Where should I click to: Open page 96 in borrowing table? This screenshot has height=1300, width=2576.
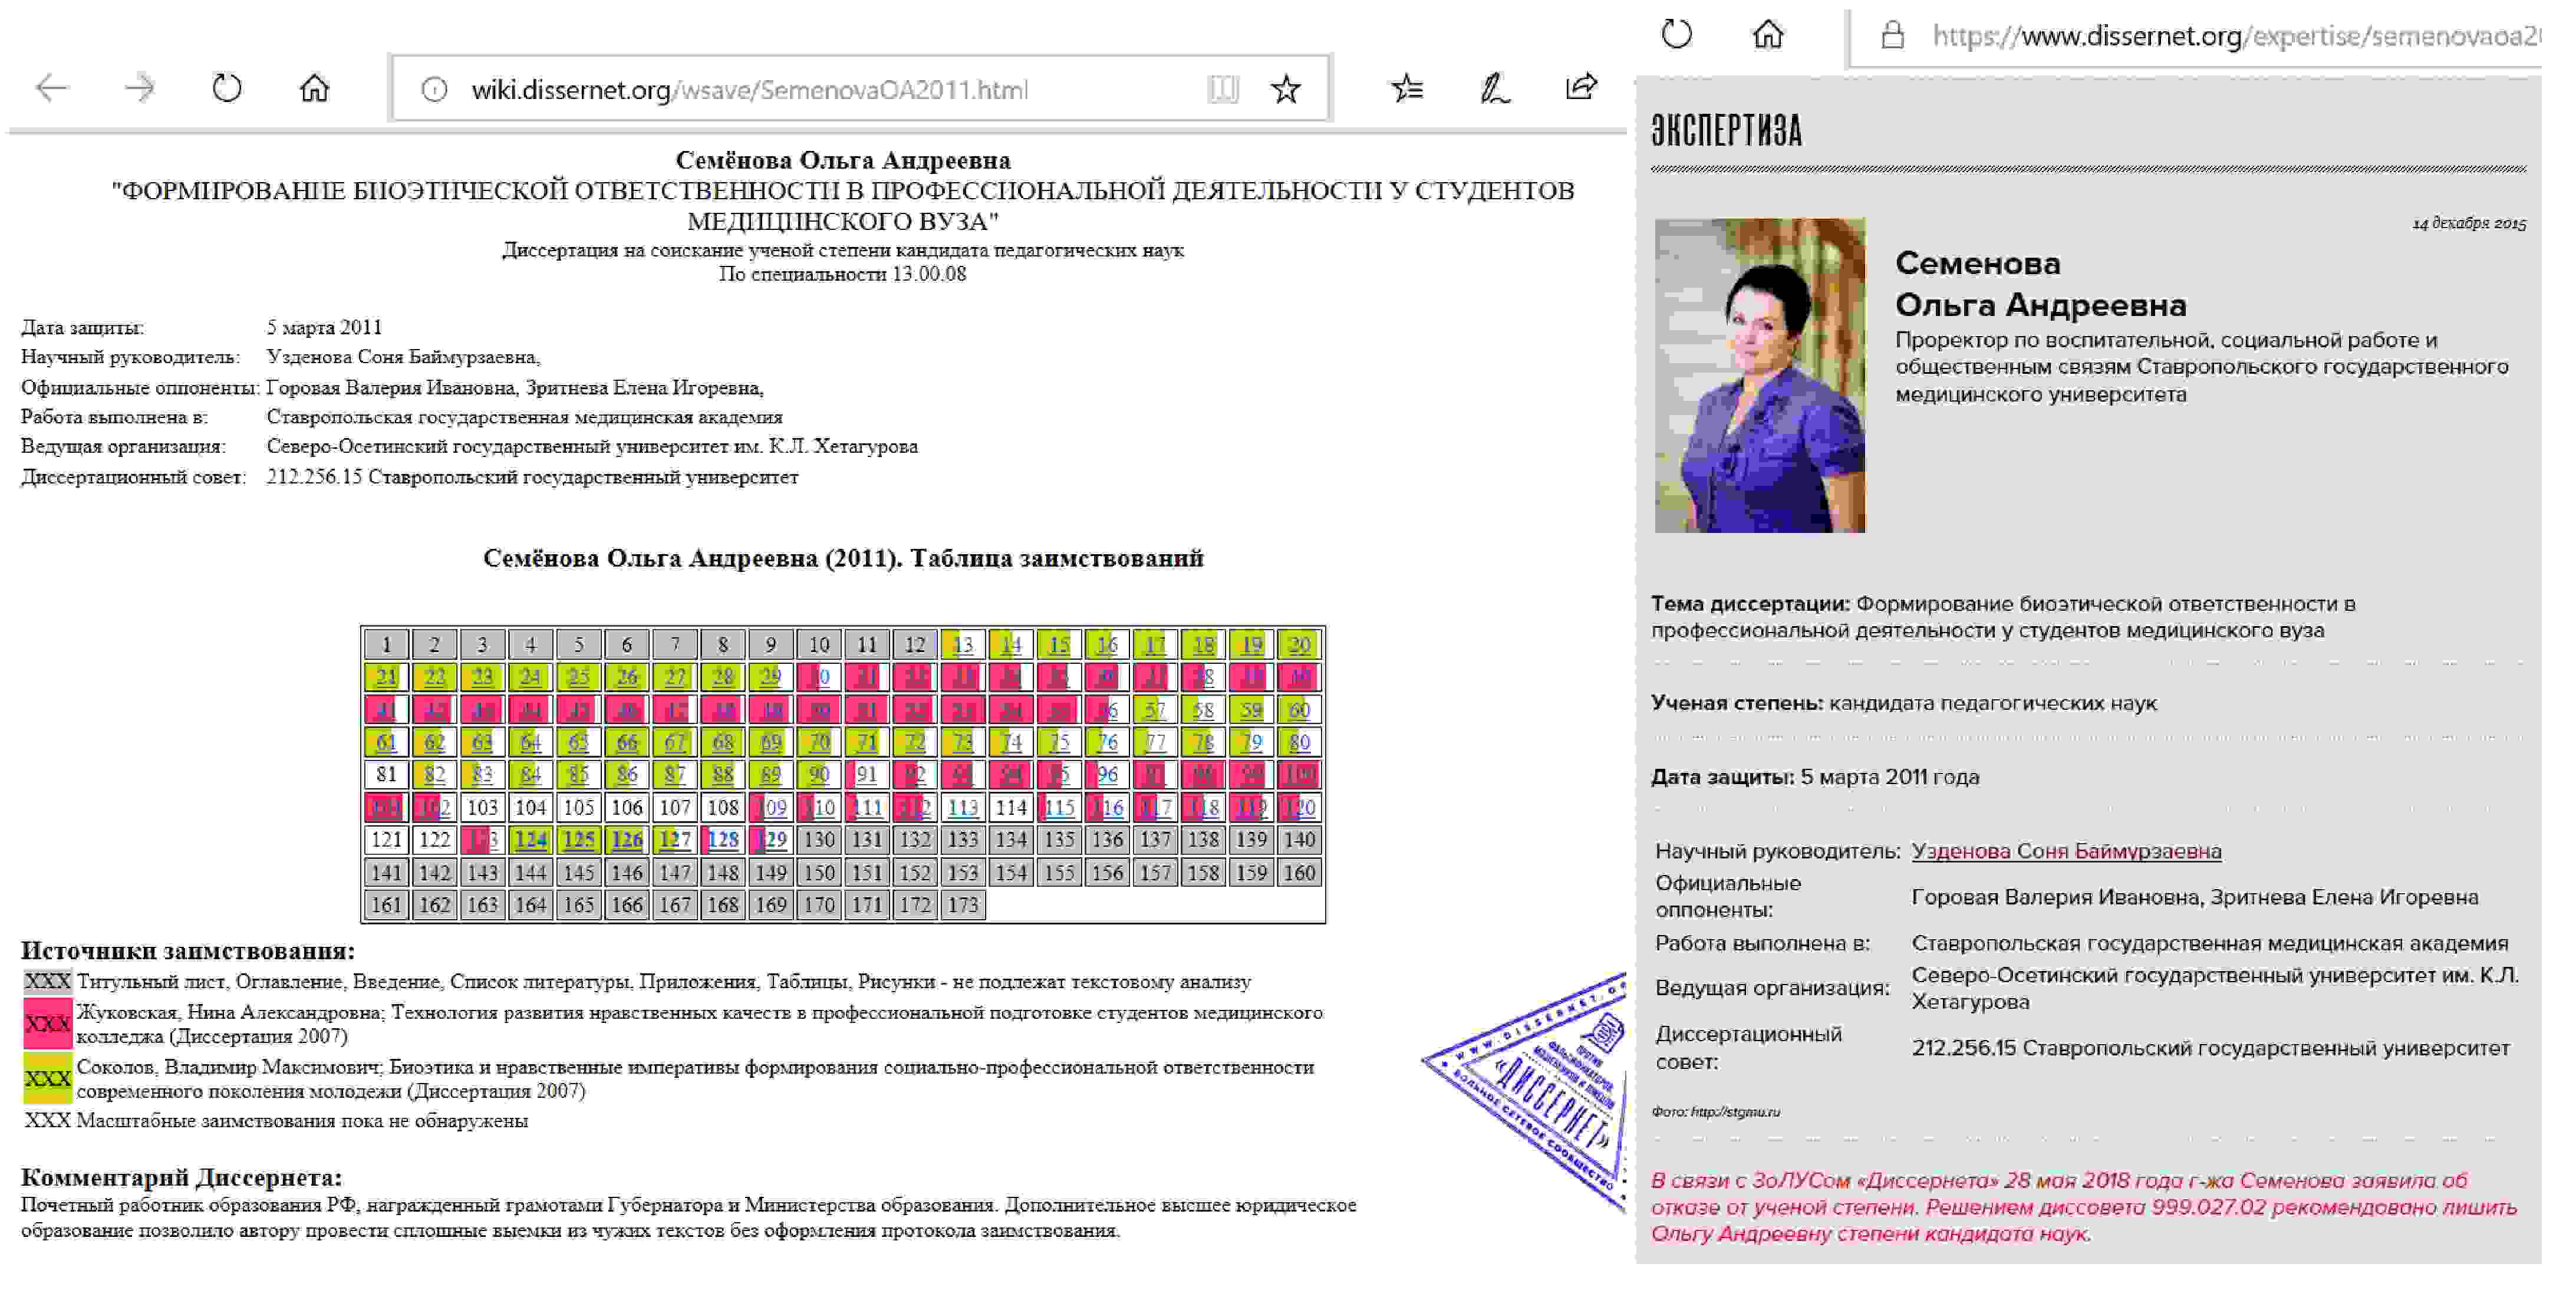pyautogui.click(x=1107, y=774)
